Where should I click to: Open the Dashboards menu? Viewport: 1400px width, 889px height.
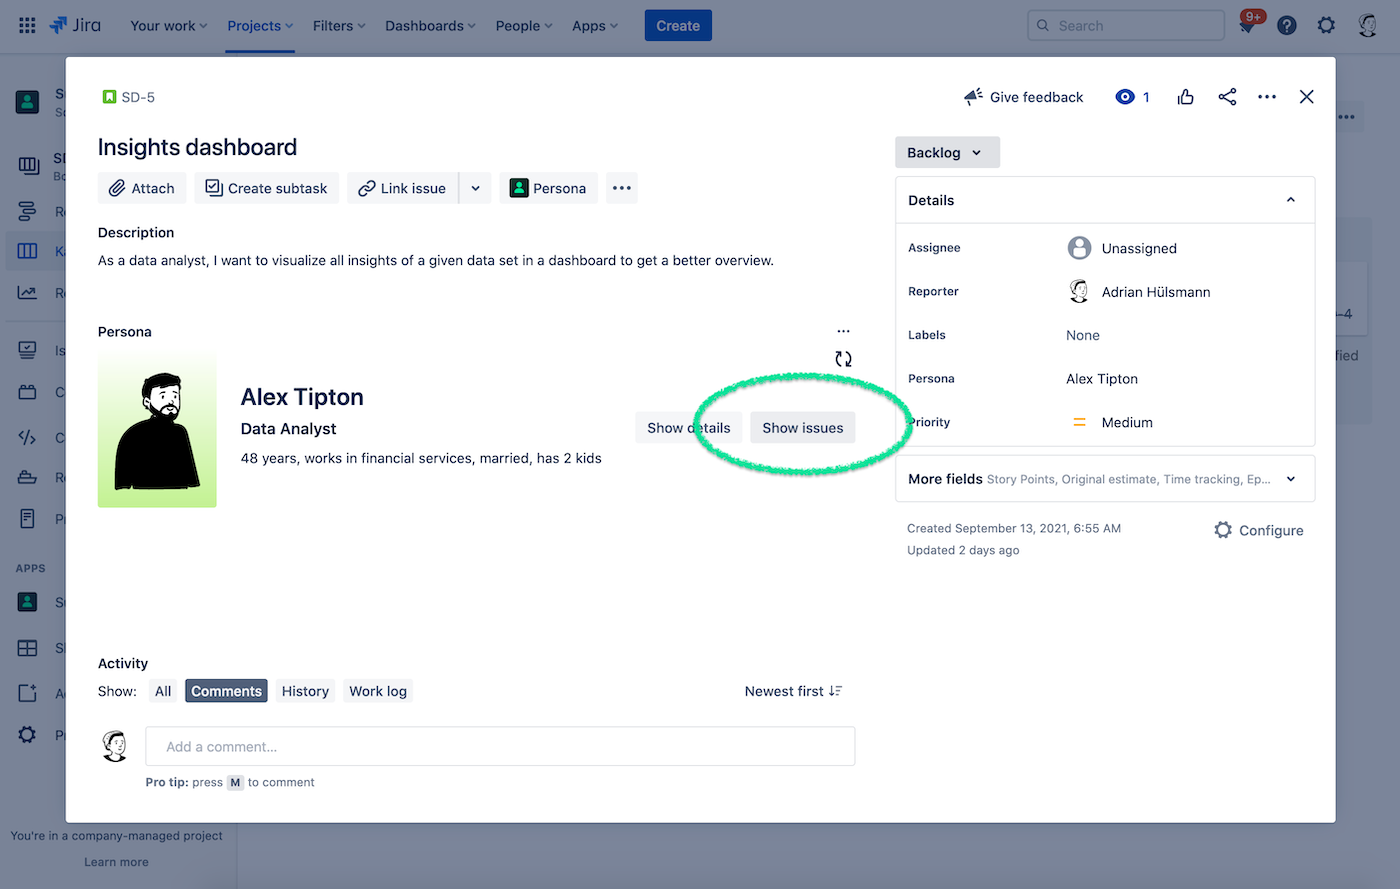click(430, 26)
